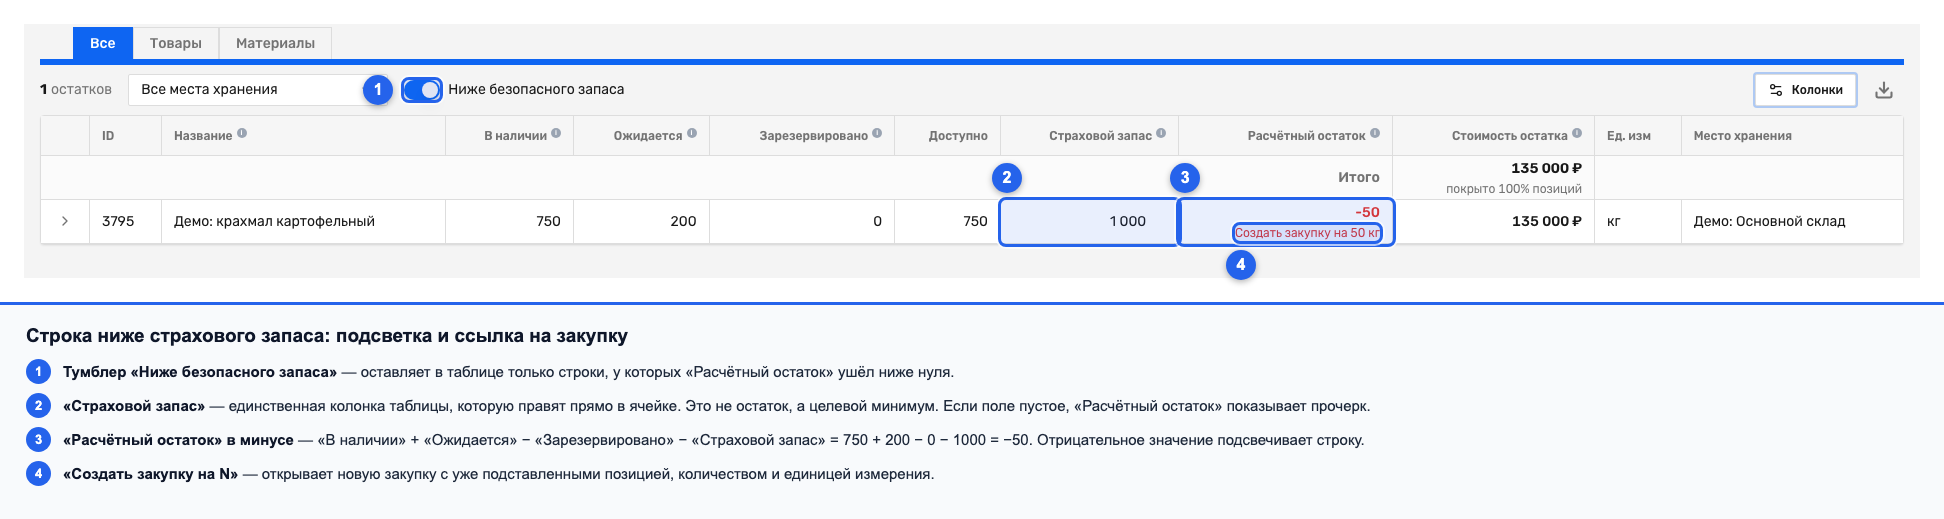Viewport: 1944px width, 519px height.
Task: Open the Все tab
Action: tap(102, 43)
